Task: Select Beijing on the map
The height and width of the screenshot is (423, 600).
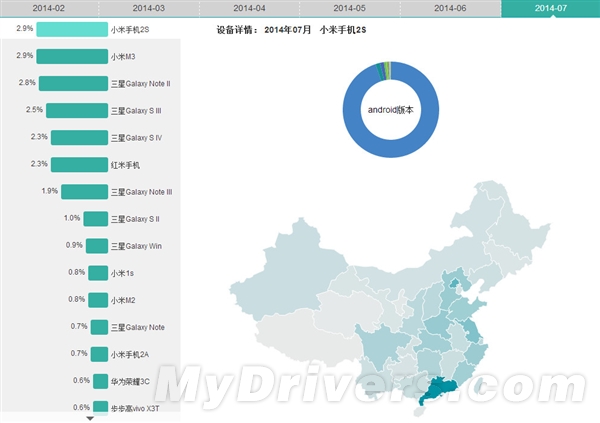Action: (455, 284)
